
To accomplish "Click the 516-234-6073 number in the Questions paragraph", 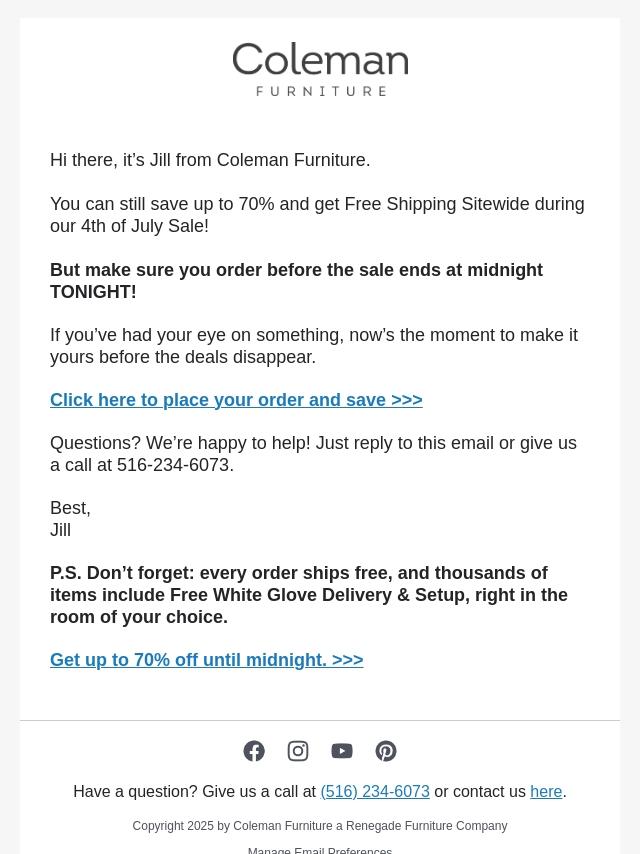I will (173, 465).
